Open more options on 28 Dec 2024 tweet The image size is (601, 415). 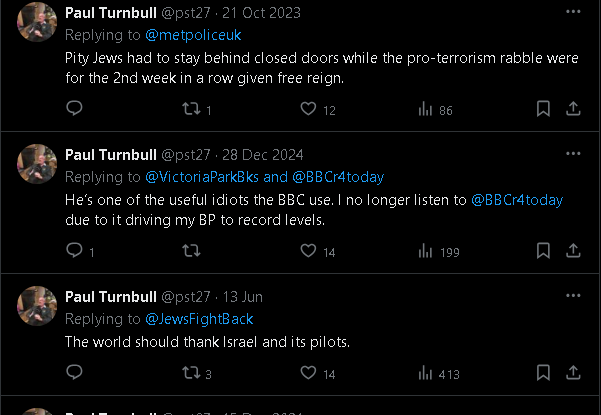click(573, 155)
